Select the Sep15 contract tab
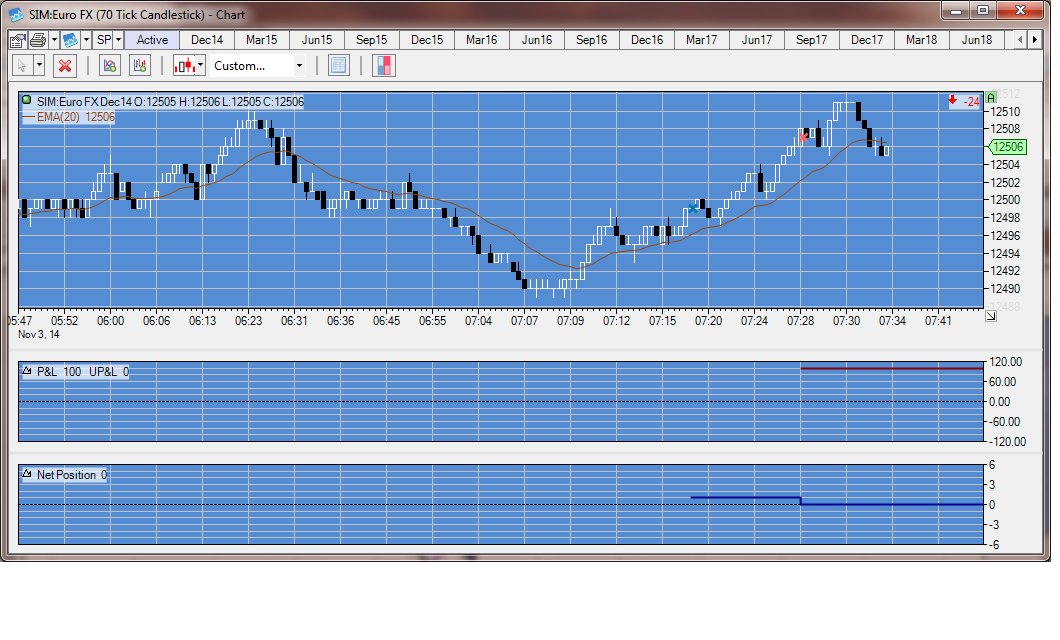 click(x=372, y=40)
